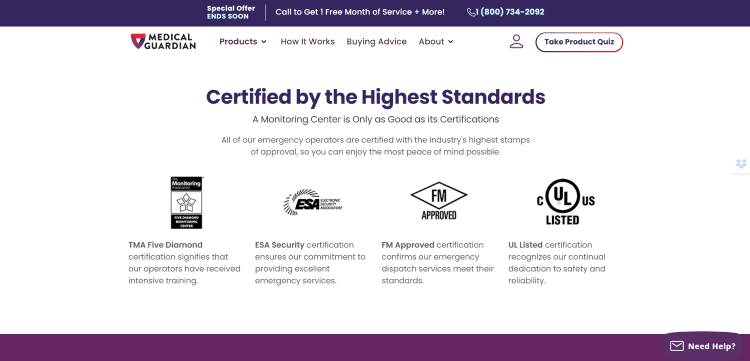750x361 pixels.
Task: Click the envelope icon in Need Help
Action: (676, 346)
